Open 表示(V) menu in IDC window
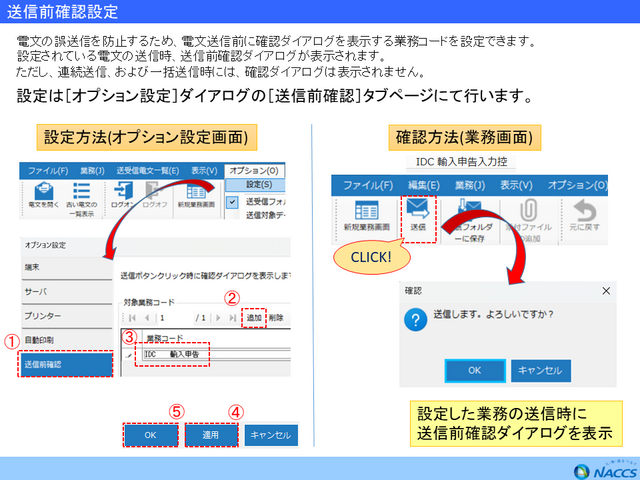 516,185
